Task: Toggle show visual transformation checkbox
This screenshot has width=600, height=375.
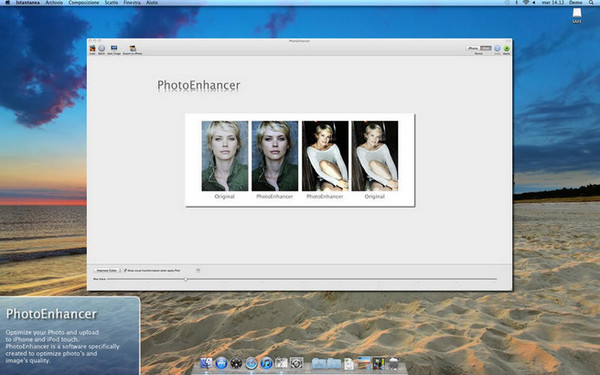Action: click(x=126, y=270)
